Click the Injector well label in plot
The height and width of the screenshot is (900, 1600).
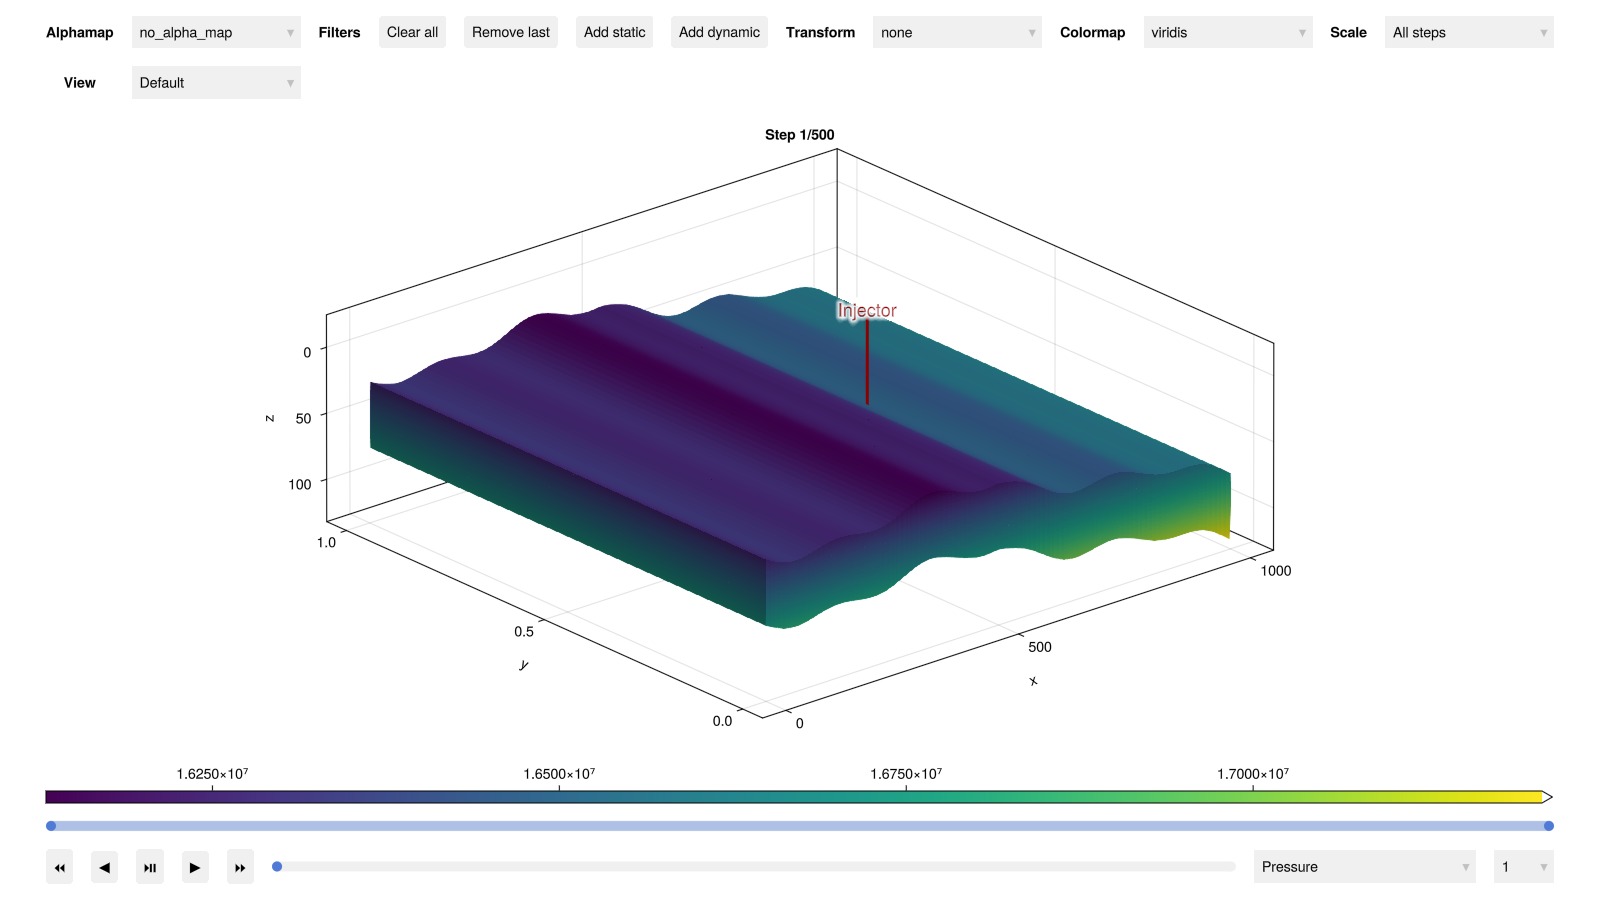pyautogui.click(x=867, y=311)
